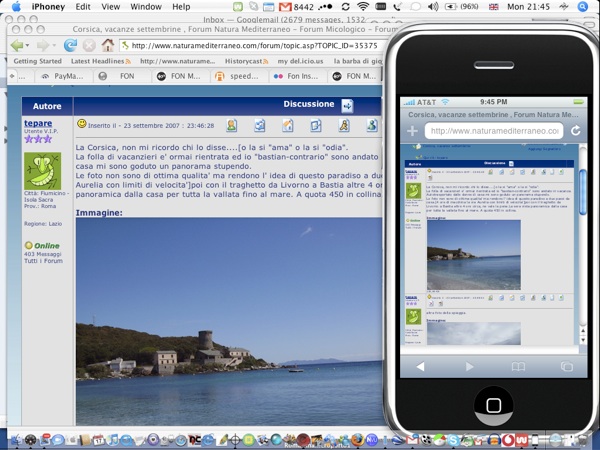Open the Window menu
600x450 pixels.
pos(146,7)
